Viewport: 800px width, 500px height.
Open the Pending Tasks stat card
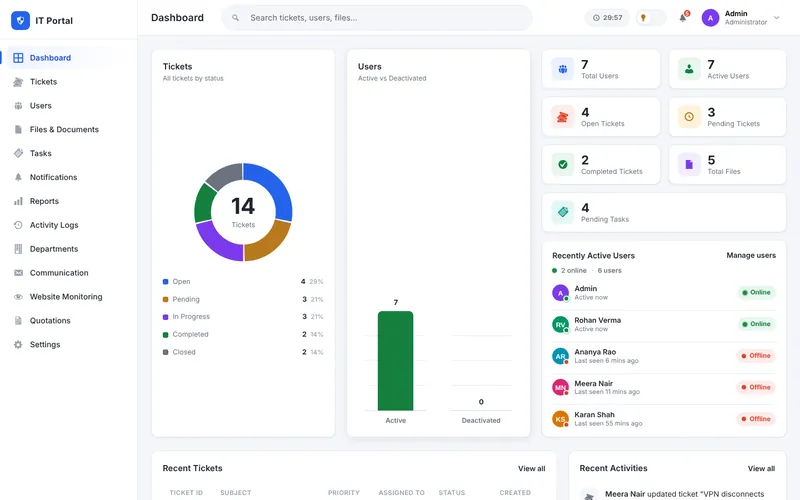(664, 212)
